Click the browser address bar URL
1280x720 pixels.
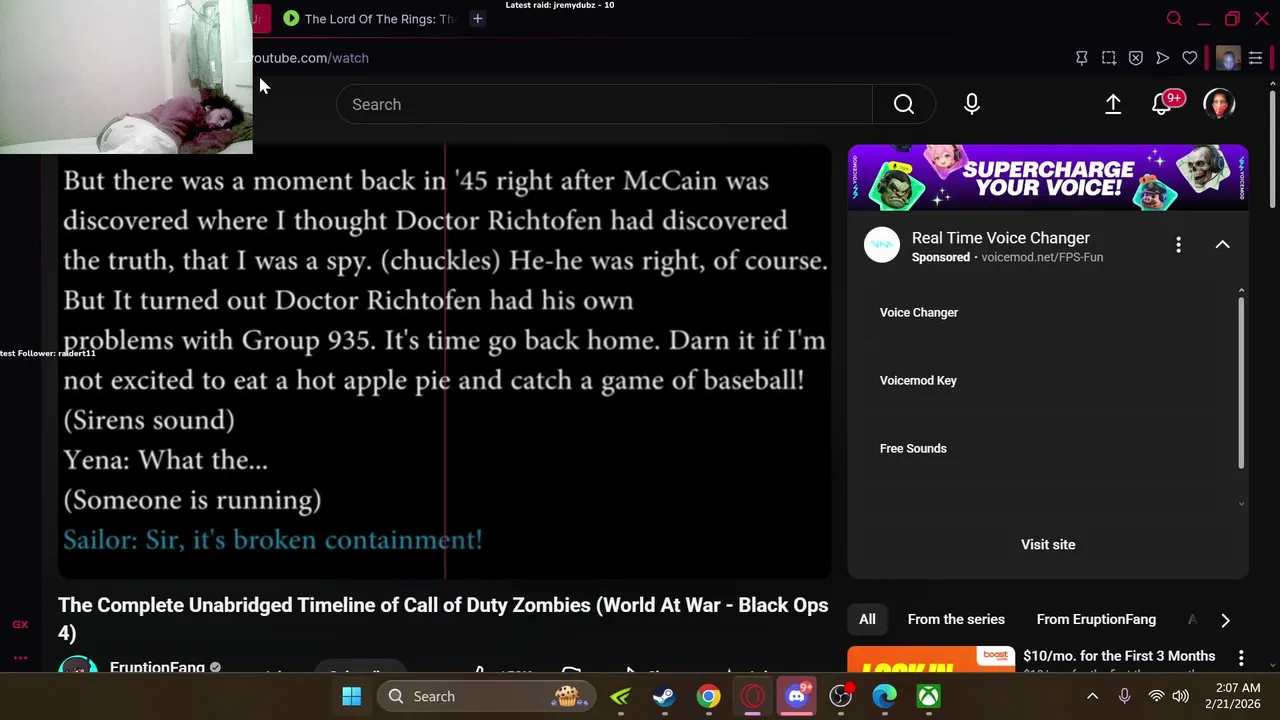310,58
